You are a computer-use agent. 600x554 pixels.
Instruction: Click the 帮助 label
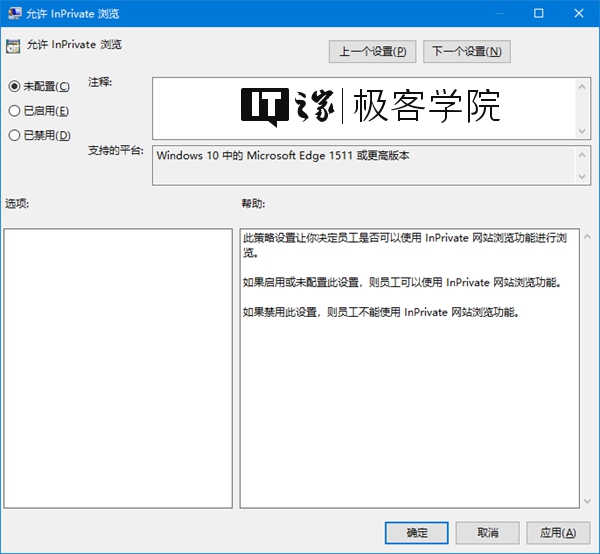coord(253,203)
